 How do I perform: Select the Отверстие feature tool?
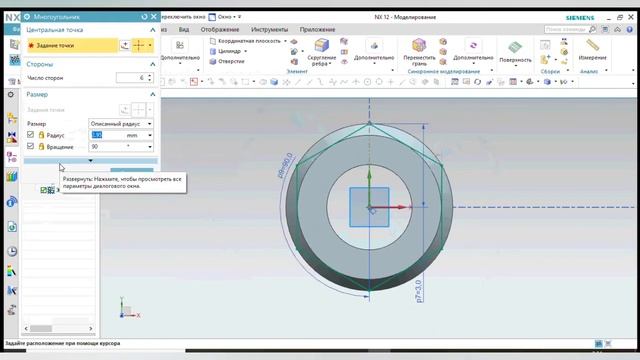[227, 61]
